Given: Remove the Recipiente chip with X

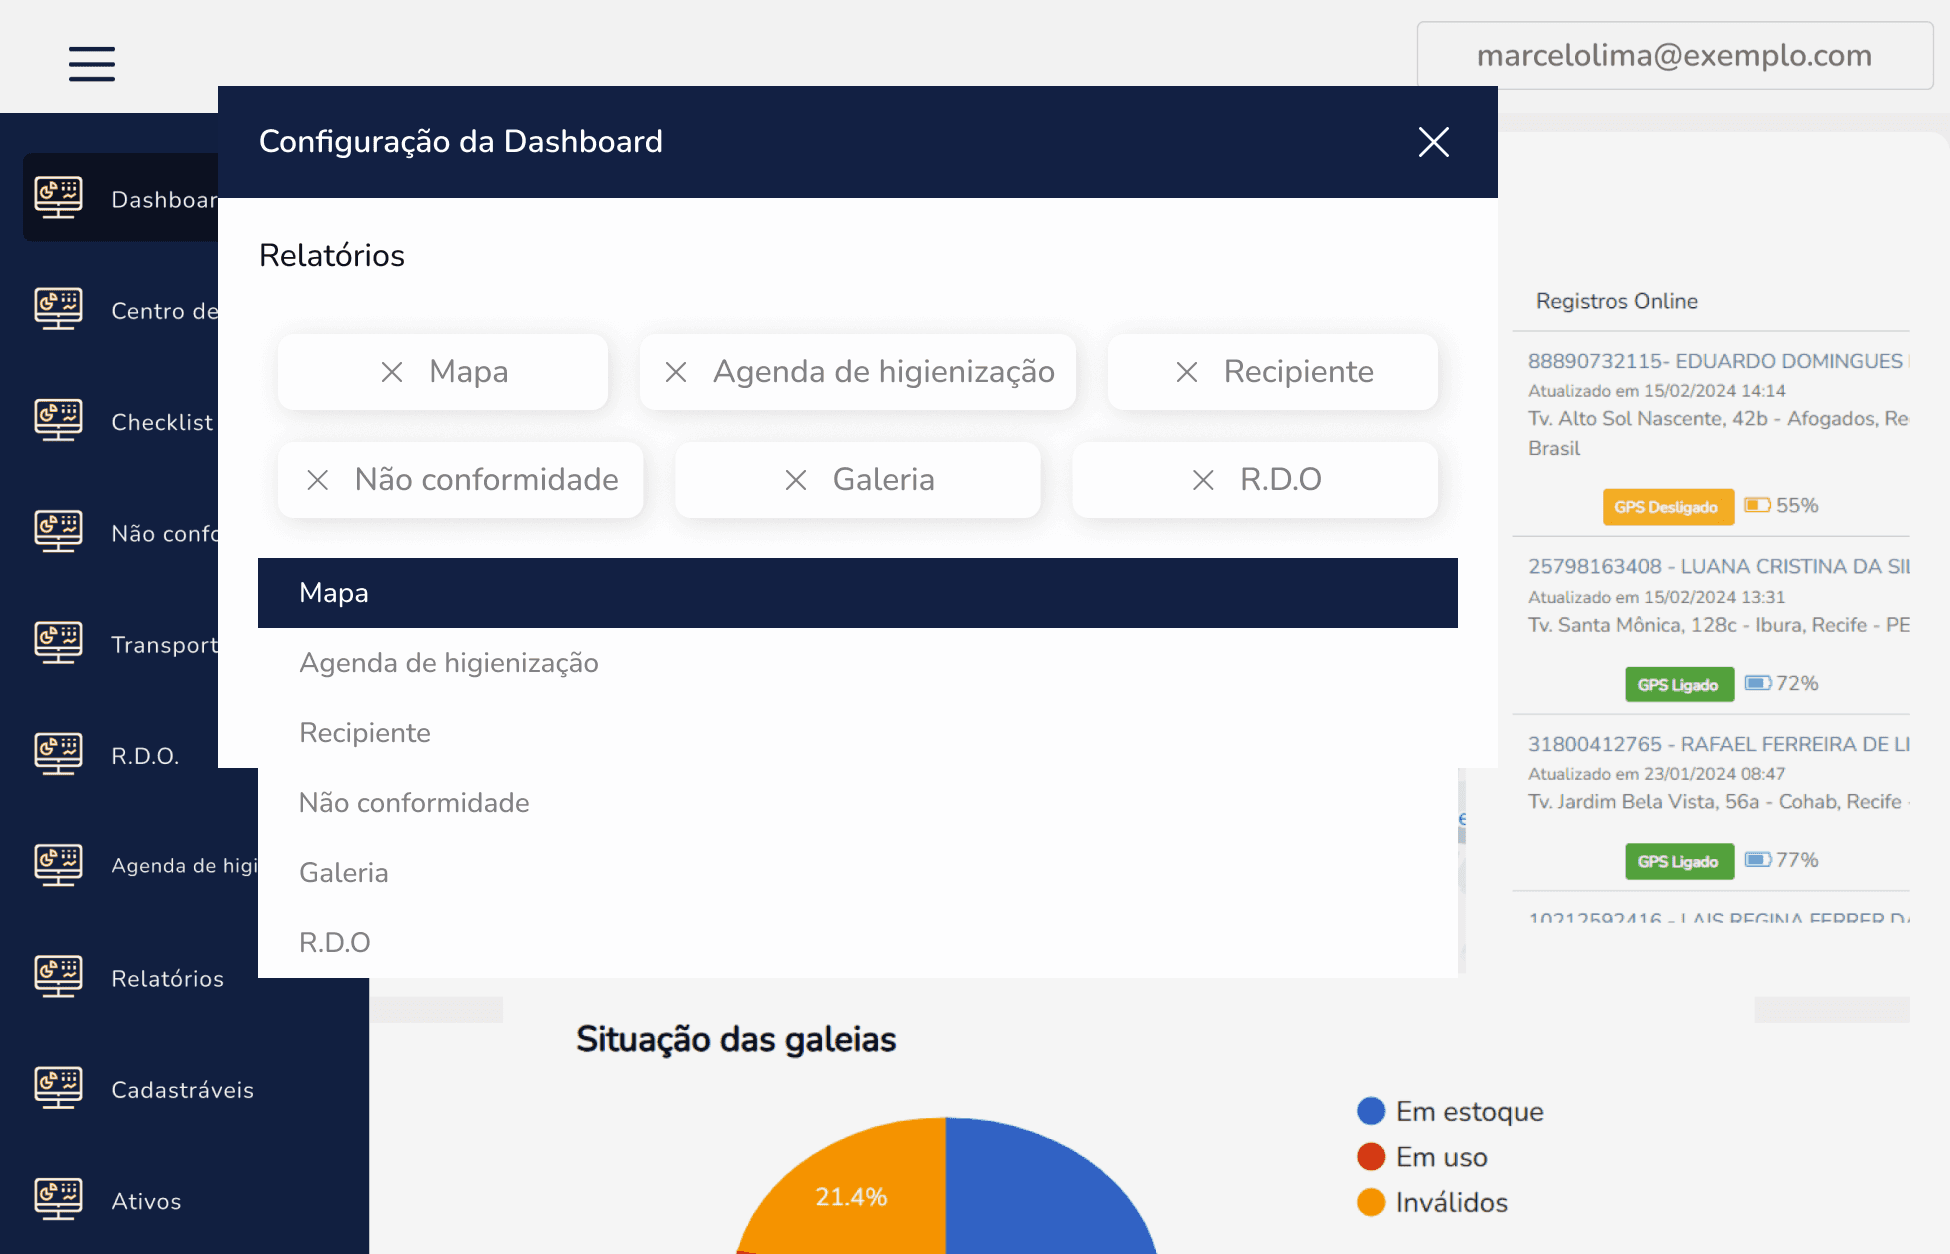Looking at the screenshot, I should point(1187,372).
